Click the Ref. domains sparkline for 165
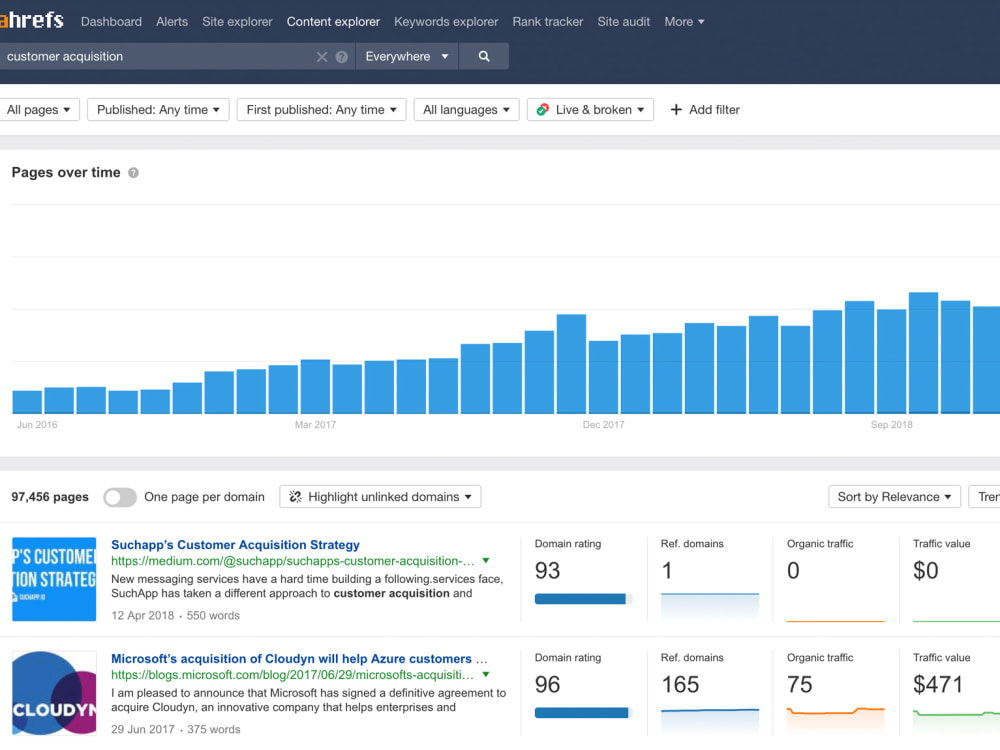The height and width of the screenshot is (750, 1000). [710, 720]
